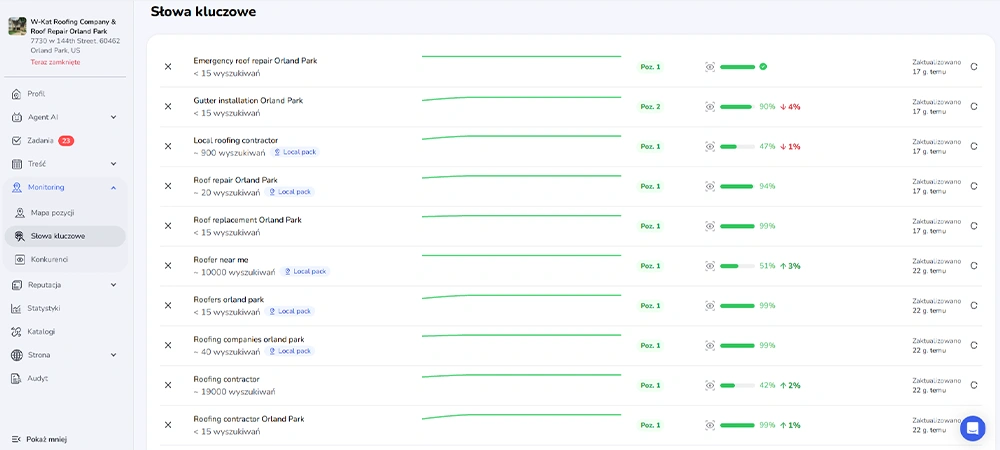The width and height of the screenshot is (1000, 450).
Task: Collapse the Monitoring section
Action: pyautogui.click(x=113, y=187)
